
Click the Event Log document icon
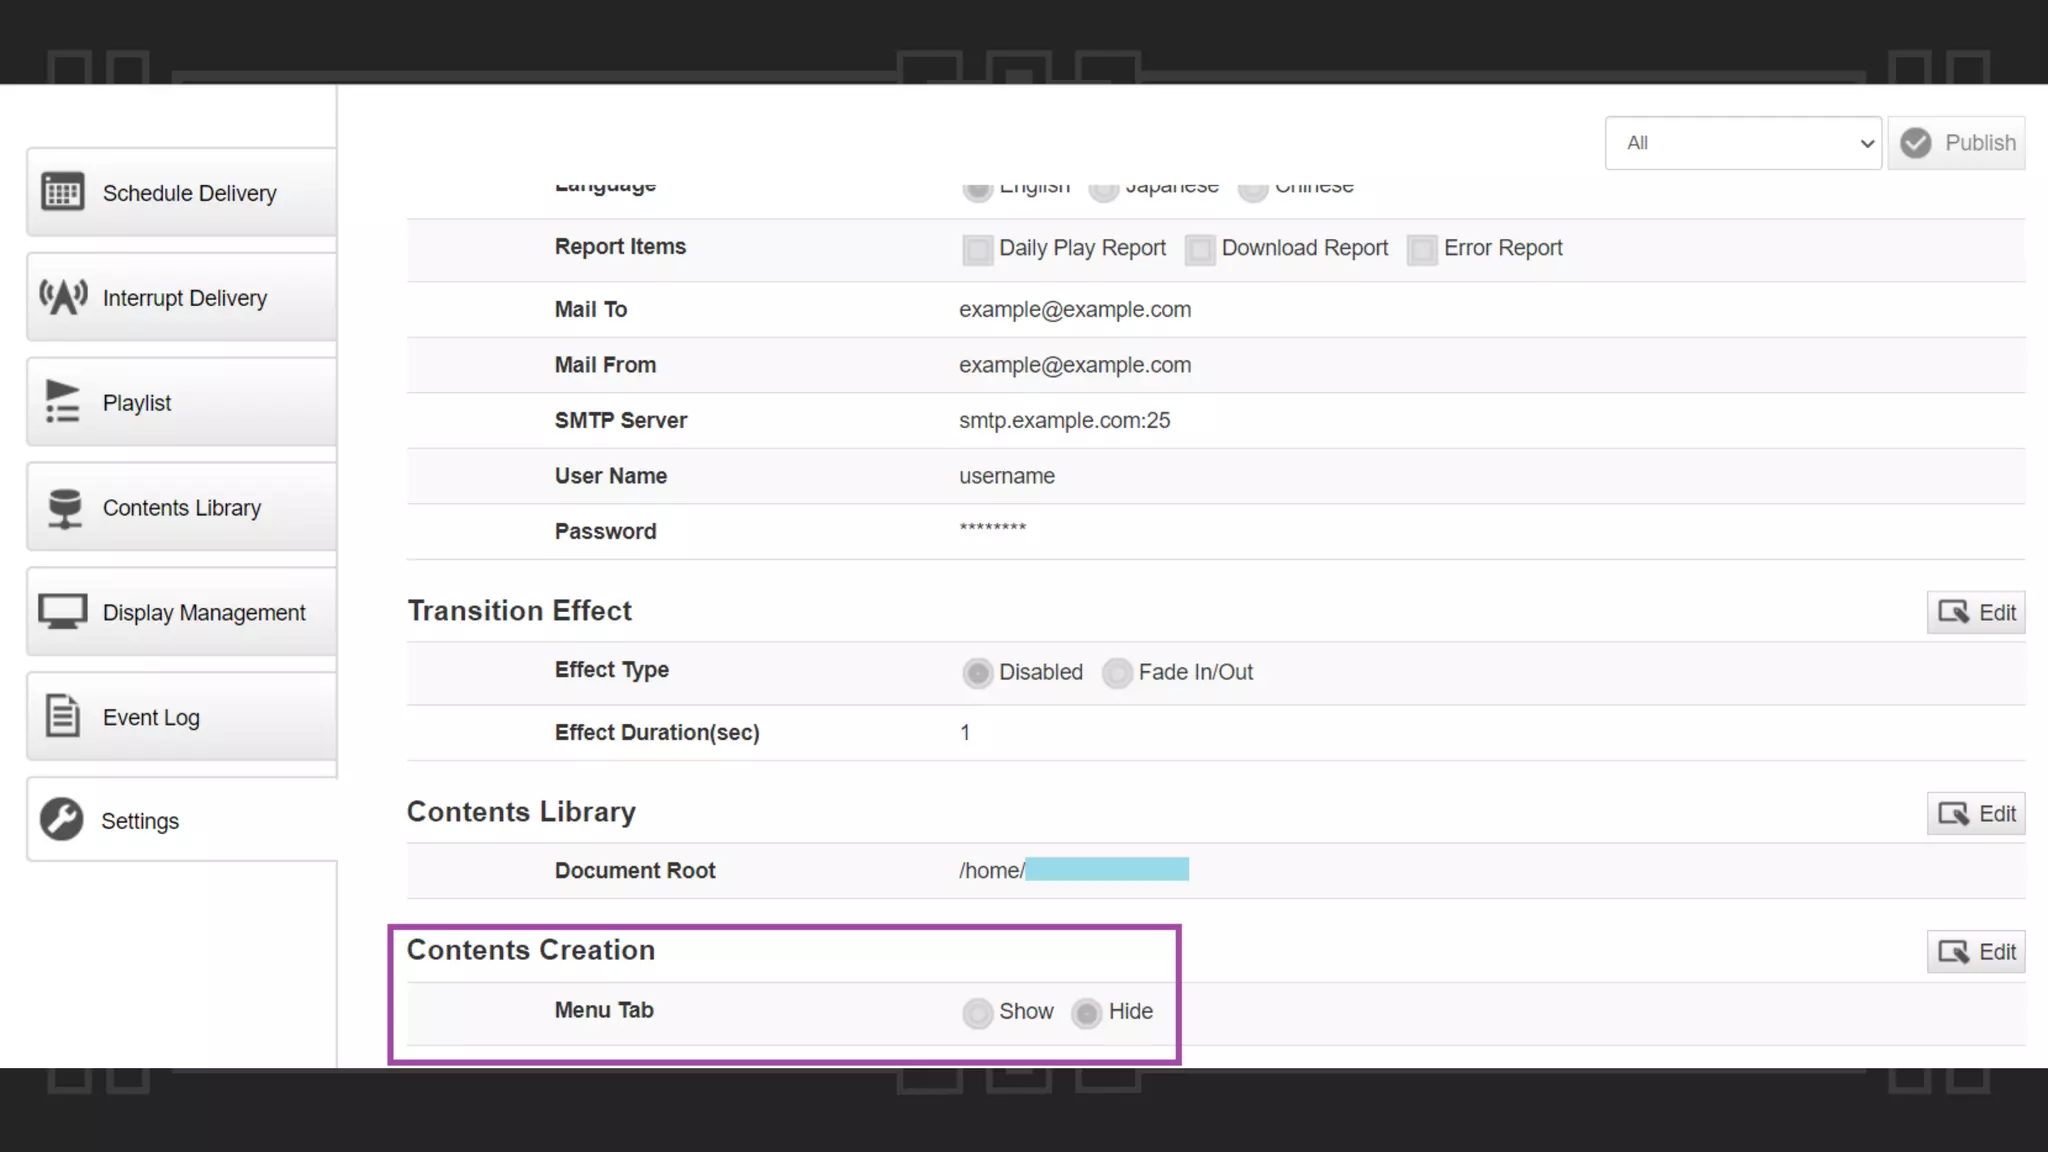[x=62, y=716]
